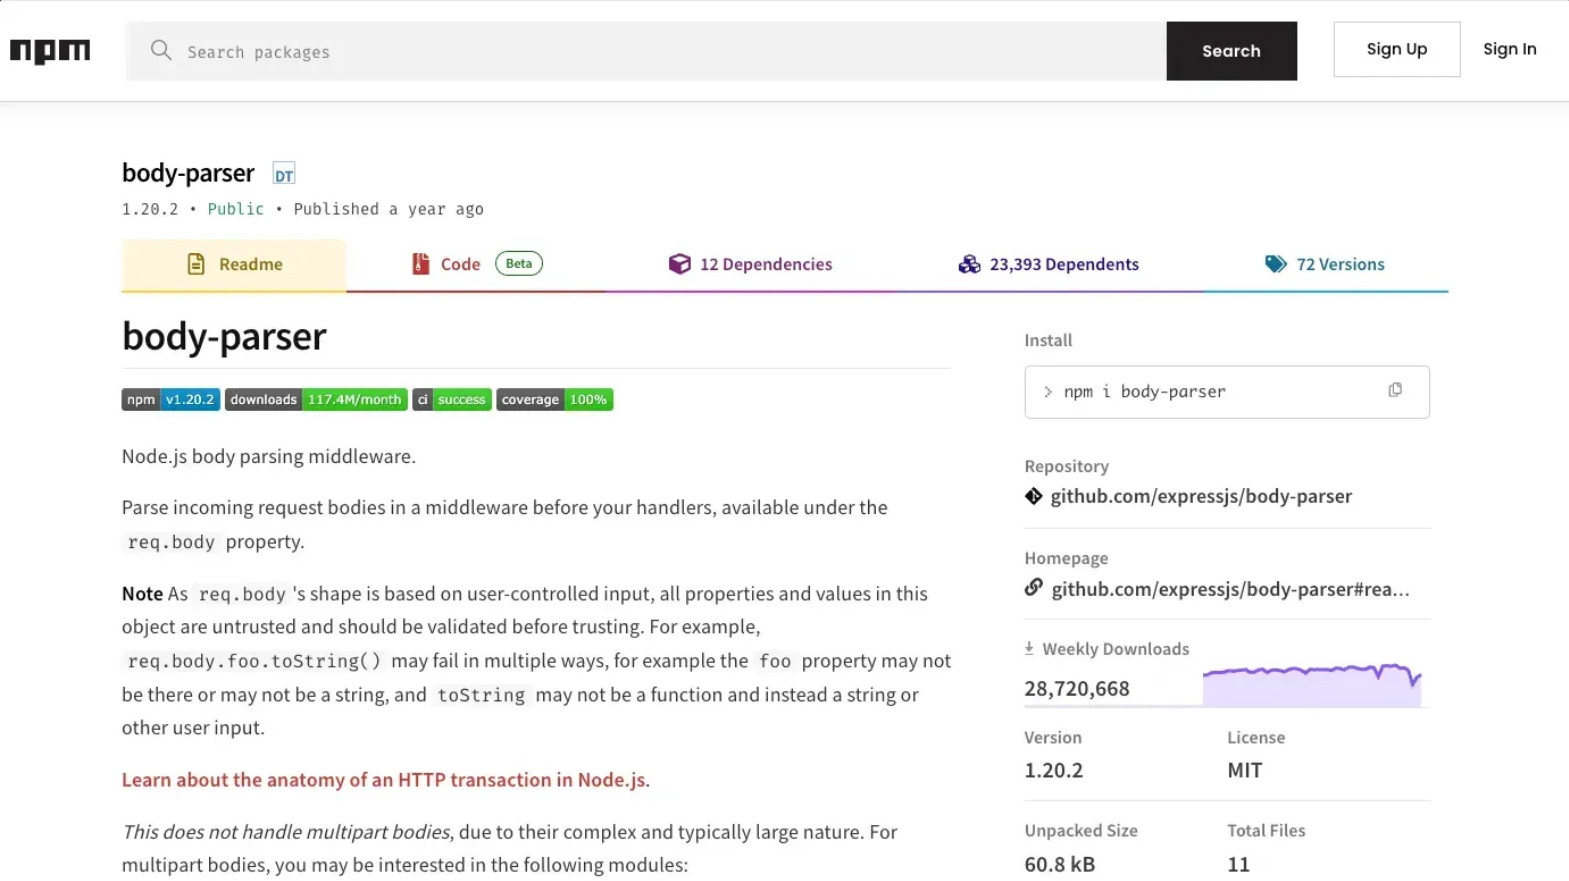Click the req.body.foo.toString() code snippet
The image size is (1569, 881).
coord(254,661)
